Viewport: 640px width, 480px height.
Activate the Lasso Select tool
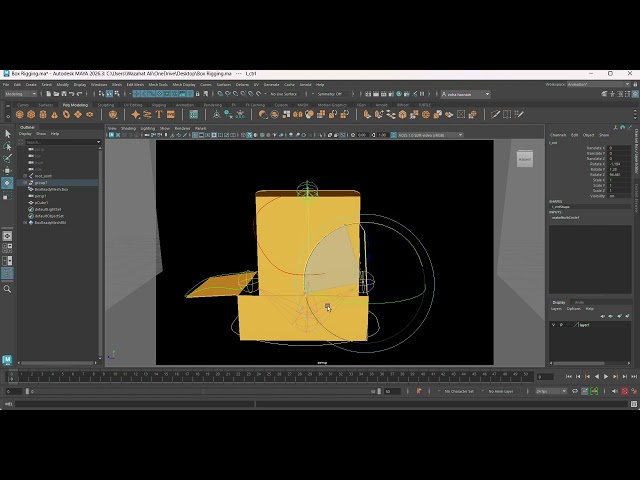[x=7, y=146]
